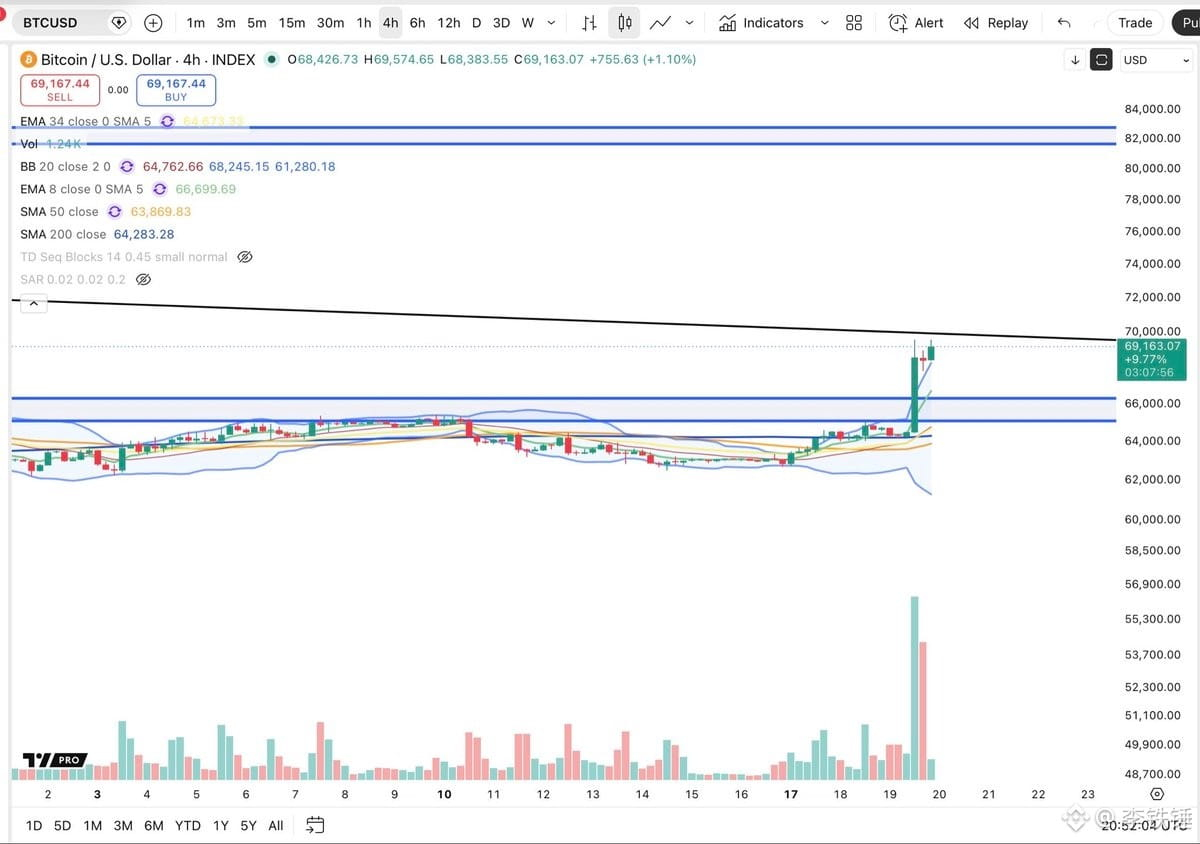Show the hidden SAR indicator
The width and height of the screenshot is (1200, 844).
click(x=143, y=280)
